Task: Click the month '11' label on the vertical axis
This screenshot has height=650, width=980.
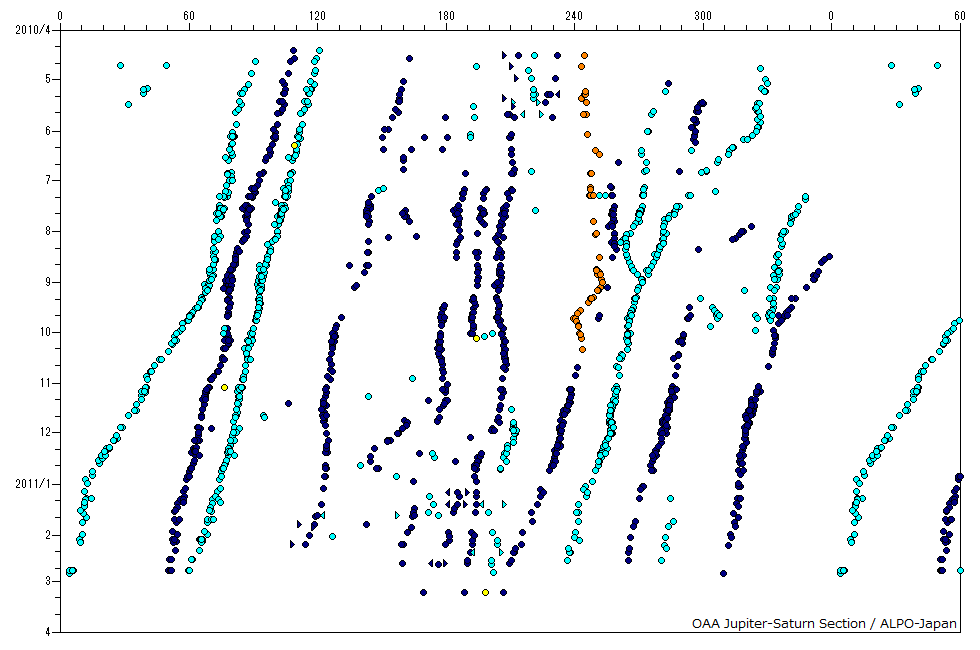Action: pyautogui.click(x=45, y=383)
